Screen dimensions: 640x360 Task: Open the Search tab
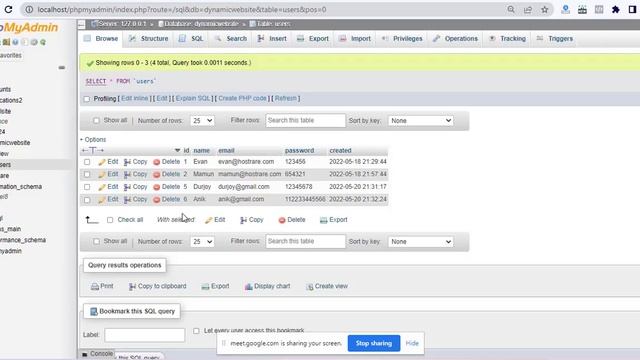[231, 38]
